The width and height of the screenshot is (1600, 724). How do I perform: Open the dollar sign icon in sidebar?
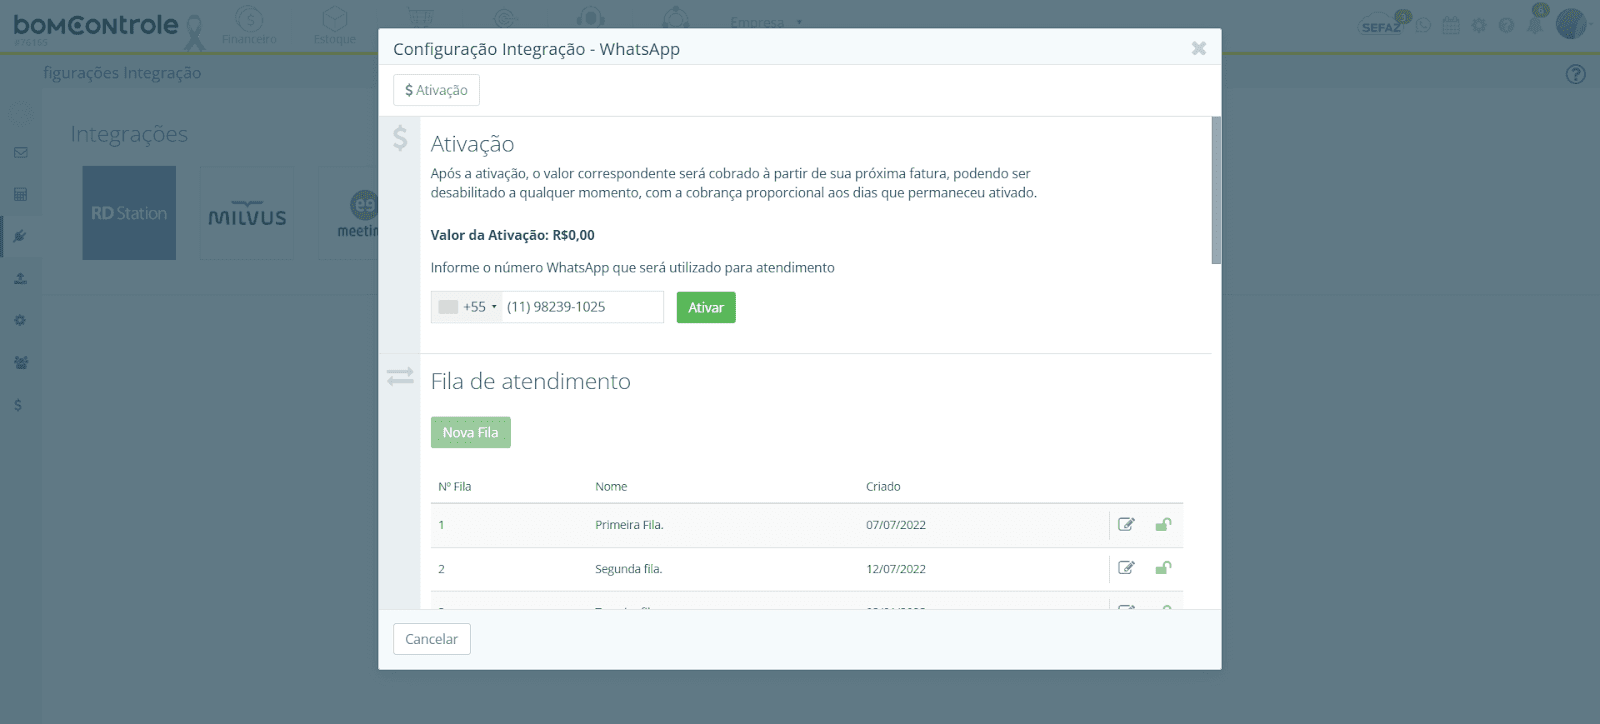[18, 405]
